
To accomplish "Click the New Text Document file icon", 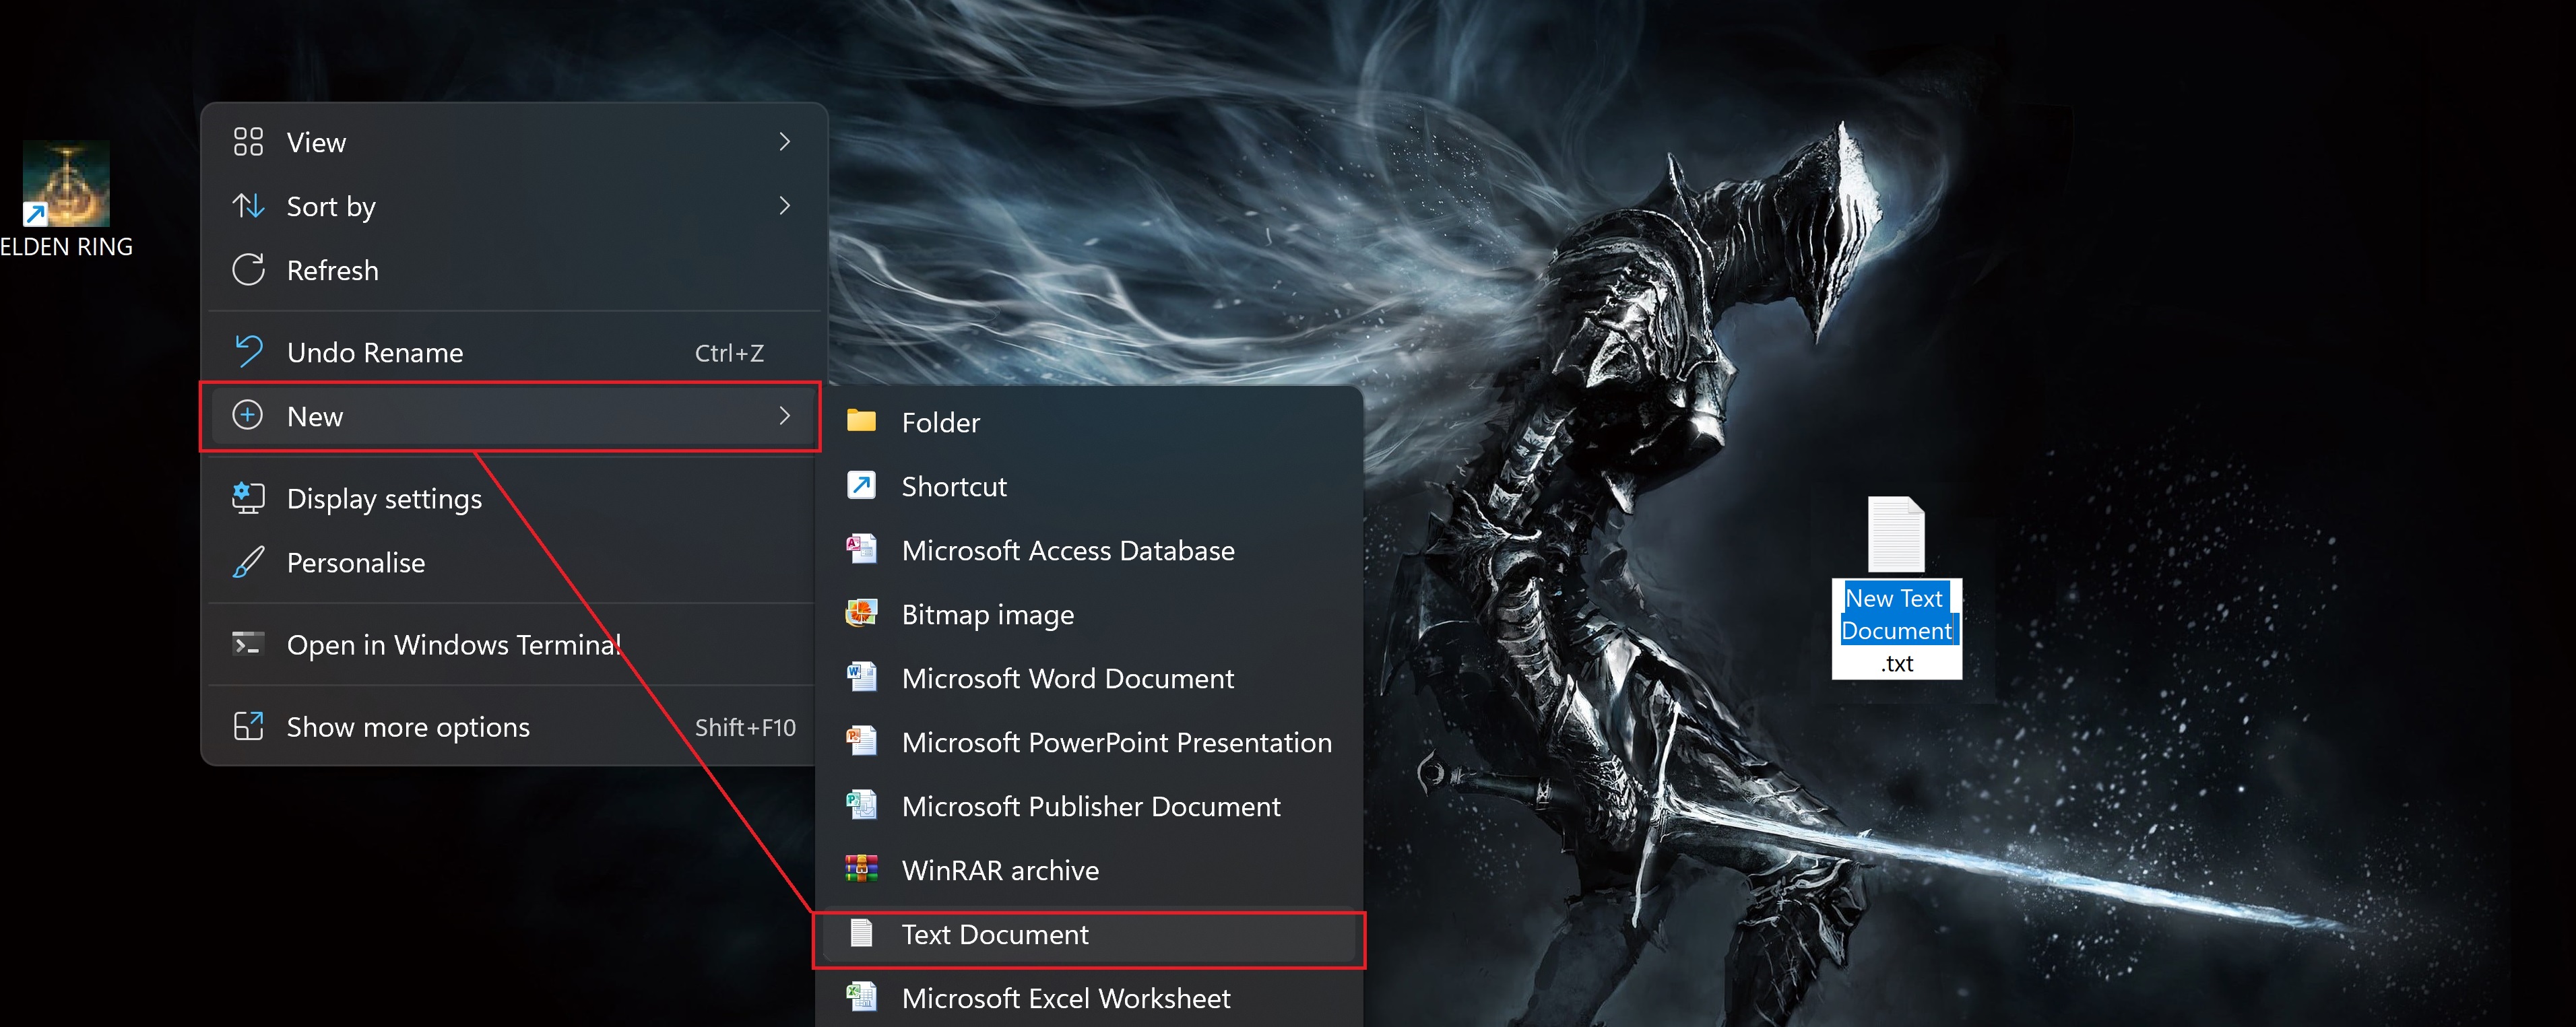I will pos(1896,535).
